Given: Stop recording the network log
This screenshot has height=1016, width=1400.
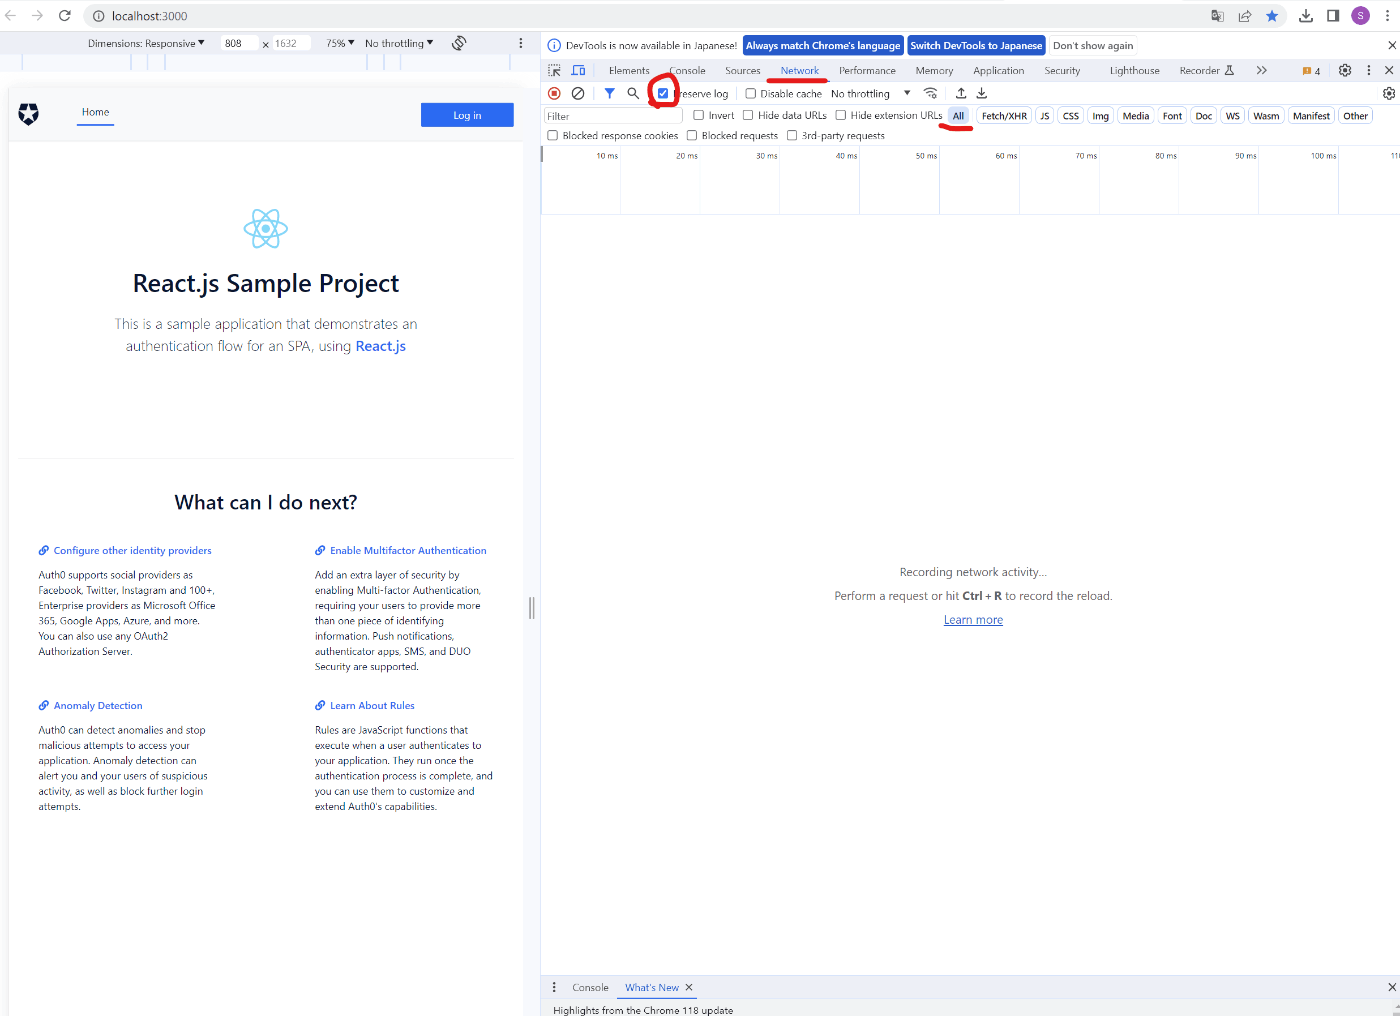Looking at the screenshot, I should pyautogui.click(x=554, y=93).
